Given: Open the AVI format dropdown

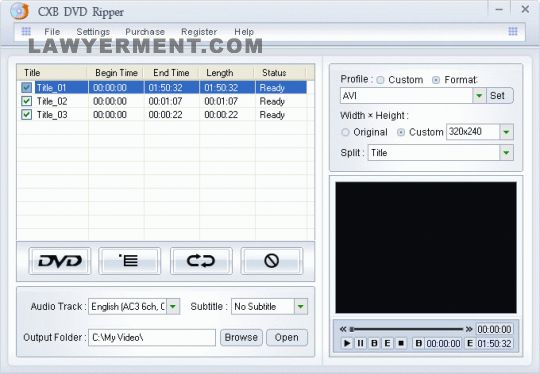Looking at the screenshot, I should click(x=479, y=96).
